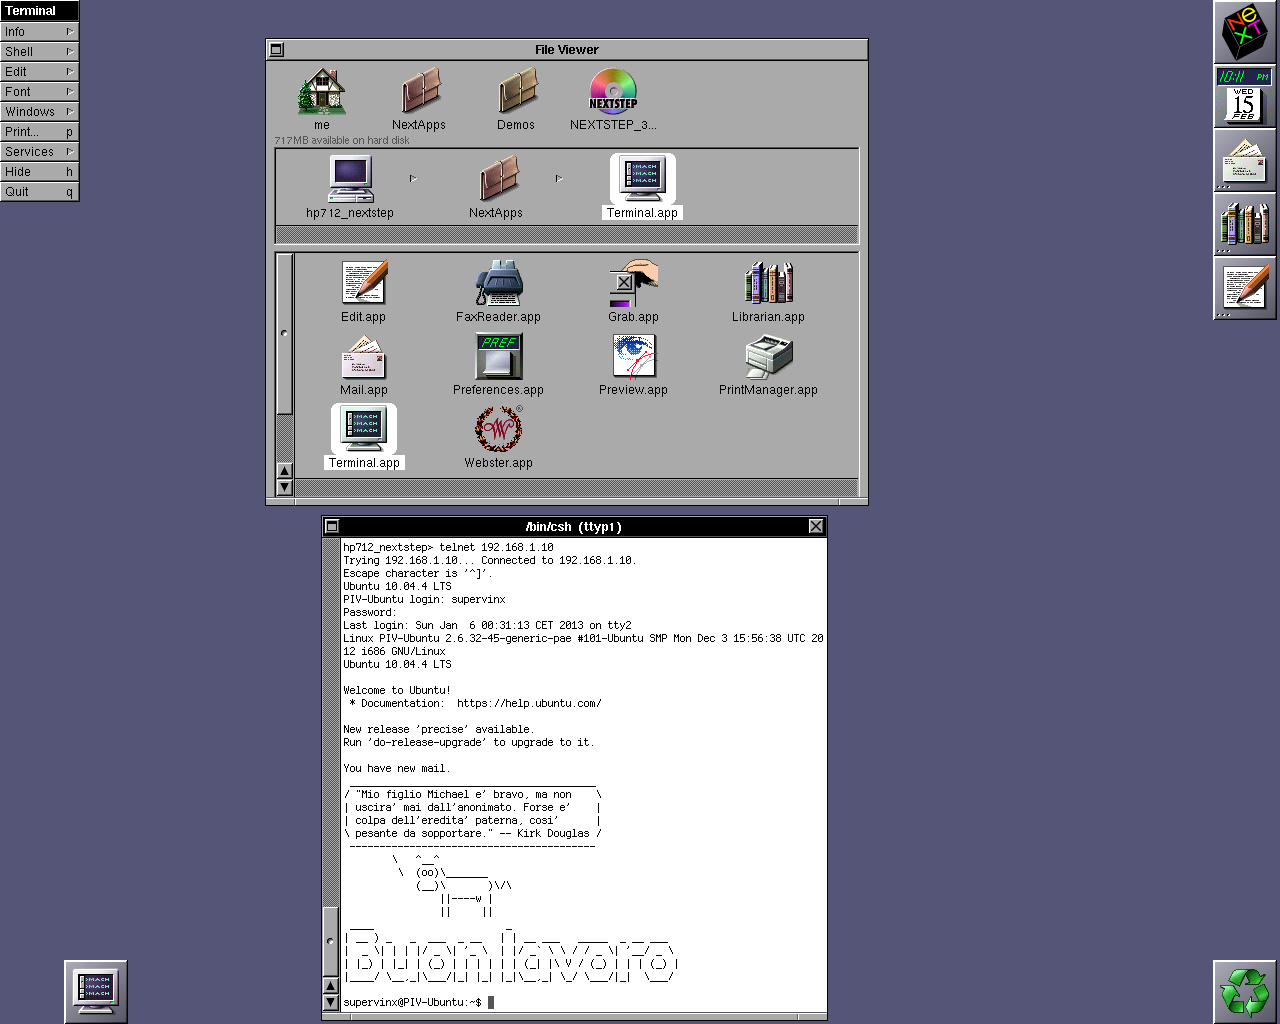This screenshot has width=1280, height=1024.
Task: Open the Services submenu
Action: (x=39, y=152)
